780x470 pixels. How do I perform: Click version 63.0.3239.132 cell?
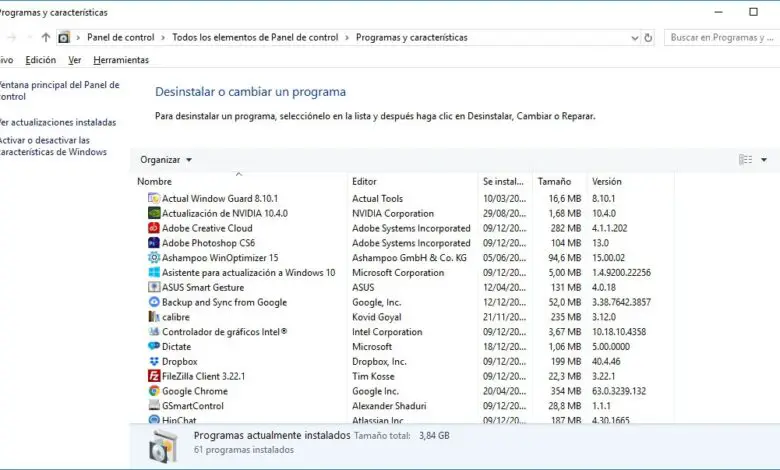(x=619, y=391)
